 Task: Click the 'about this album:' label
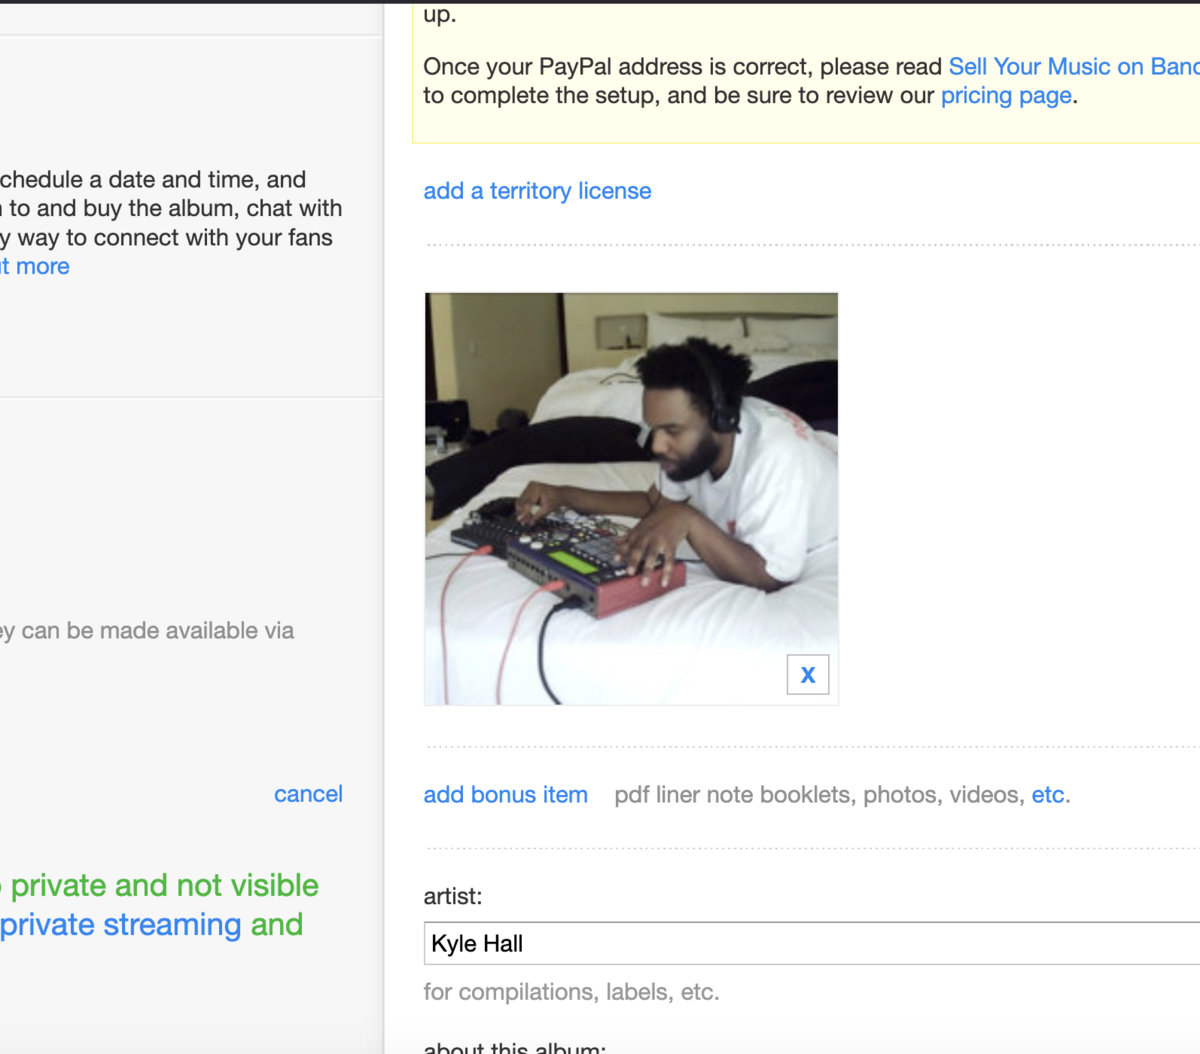coord(514,1047)
